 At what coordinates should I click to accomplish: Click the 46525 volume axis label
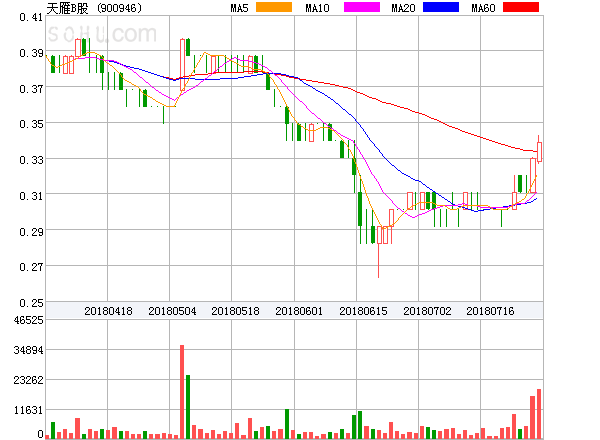click(x=29, y=320)
